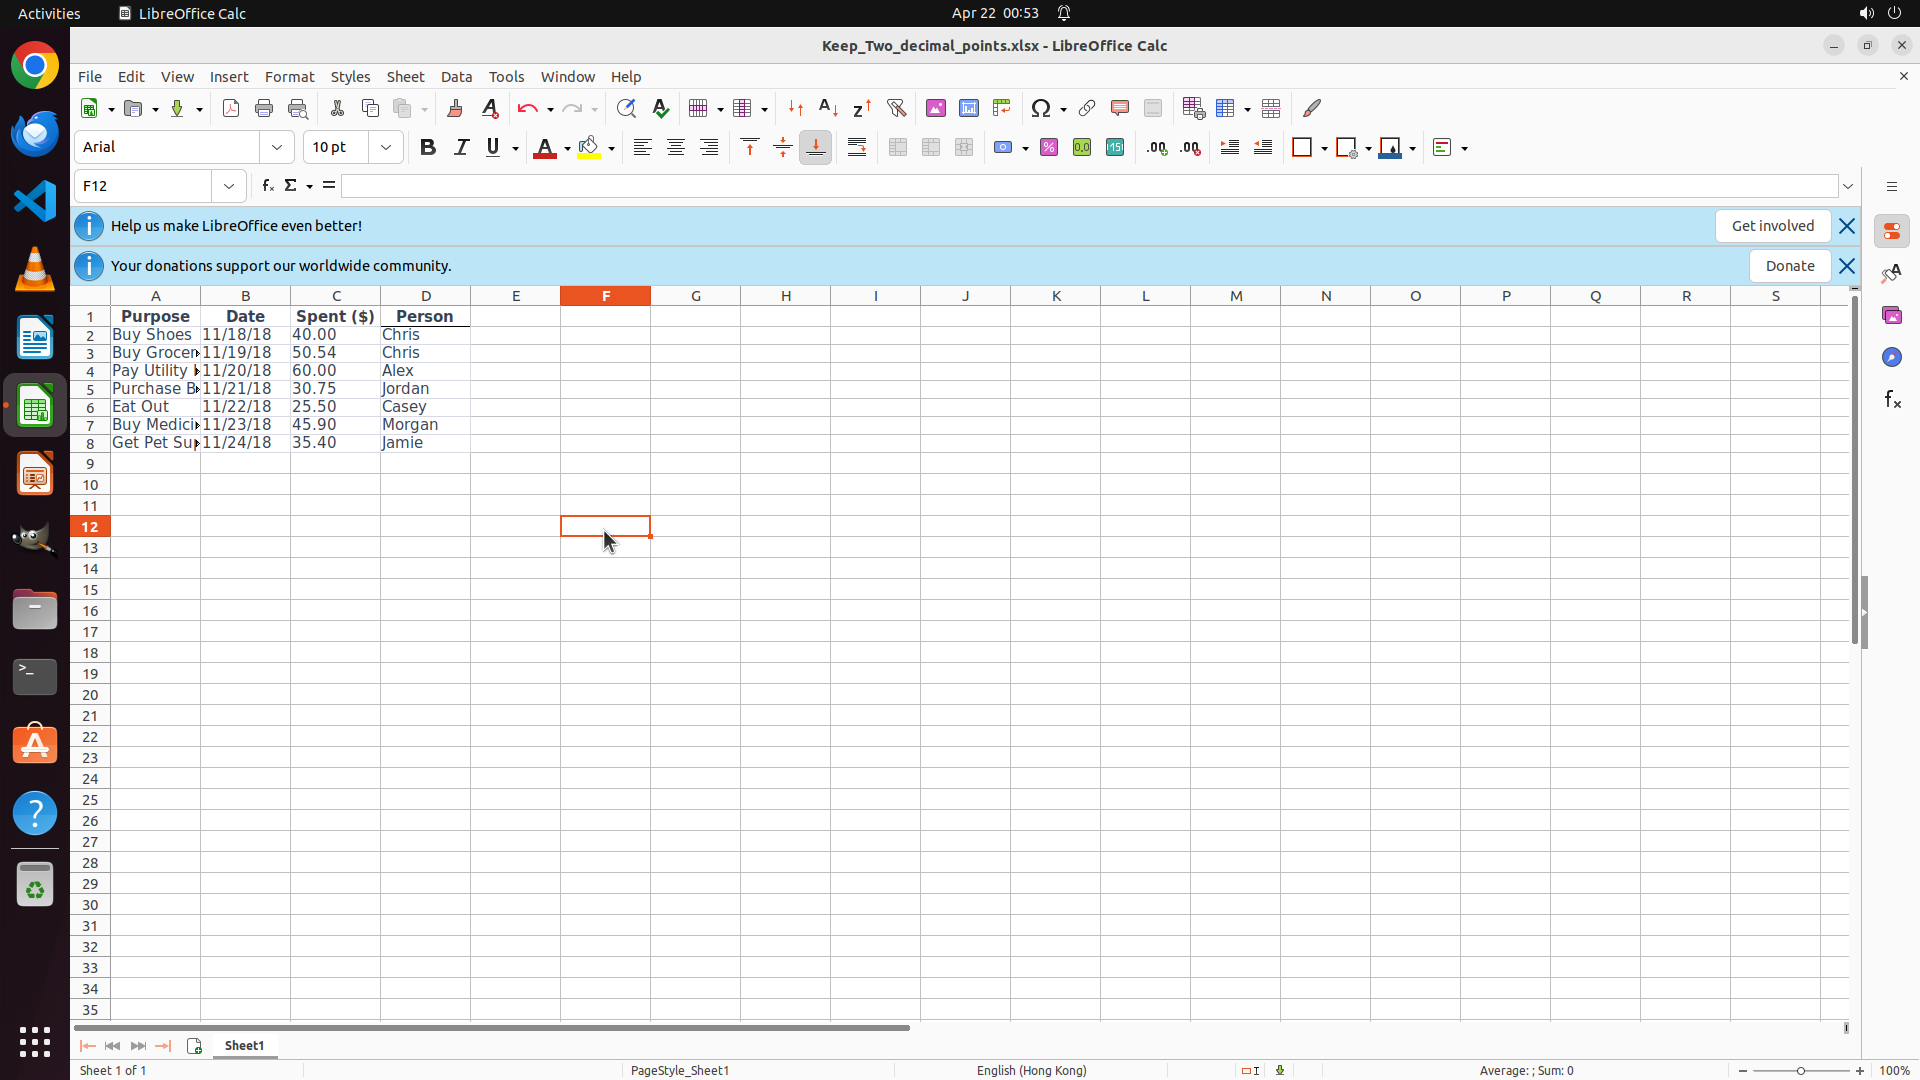This screenshot has width=1920, height=1080.
Task: Click the Format as Percent icon
Action: [1049, 147]
